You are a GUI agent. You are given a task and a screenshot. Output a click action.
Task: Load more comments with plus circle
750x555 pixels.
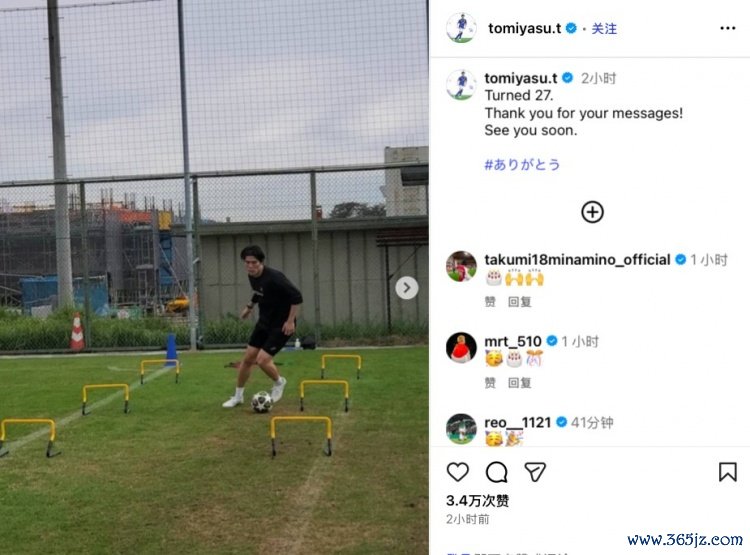592,212
